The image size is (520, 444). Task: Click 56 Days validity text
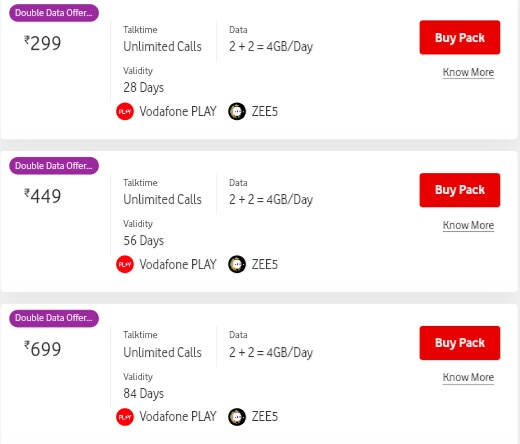(144, 241)
